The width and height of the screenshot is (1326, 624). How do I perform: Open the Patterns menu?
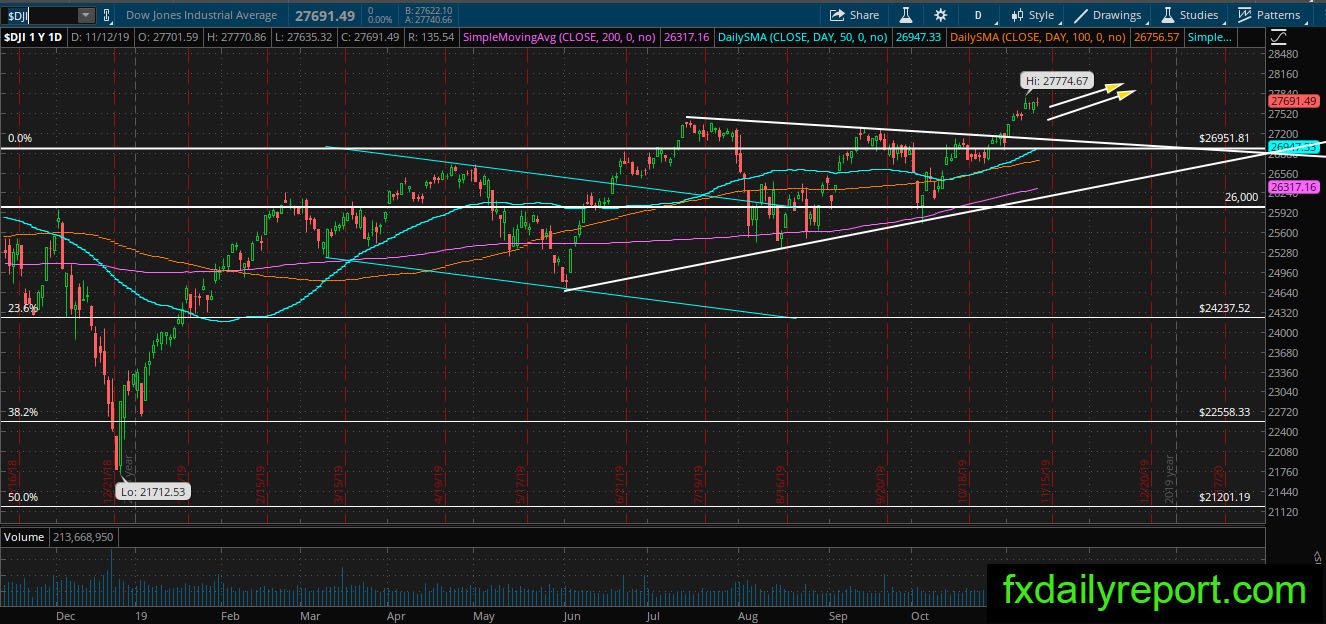[1269, 15]
